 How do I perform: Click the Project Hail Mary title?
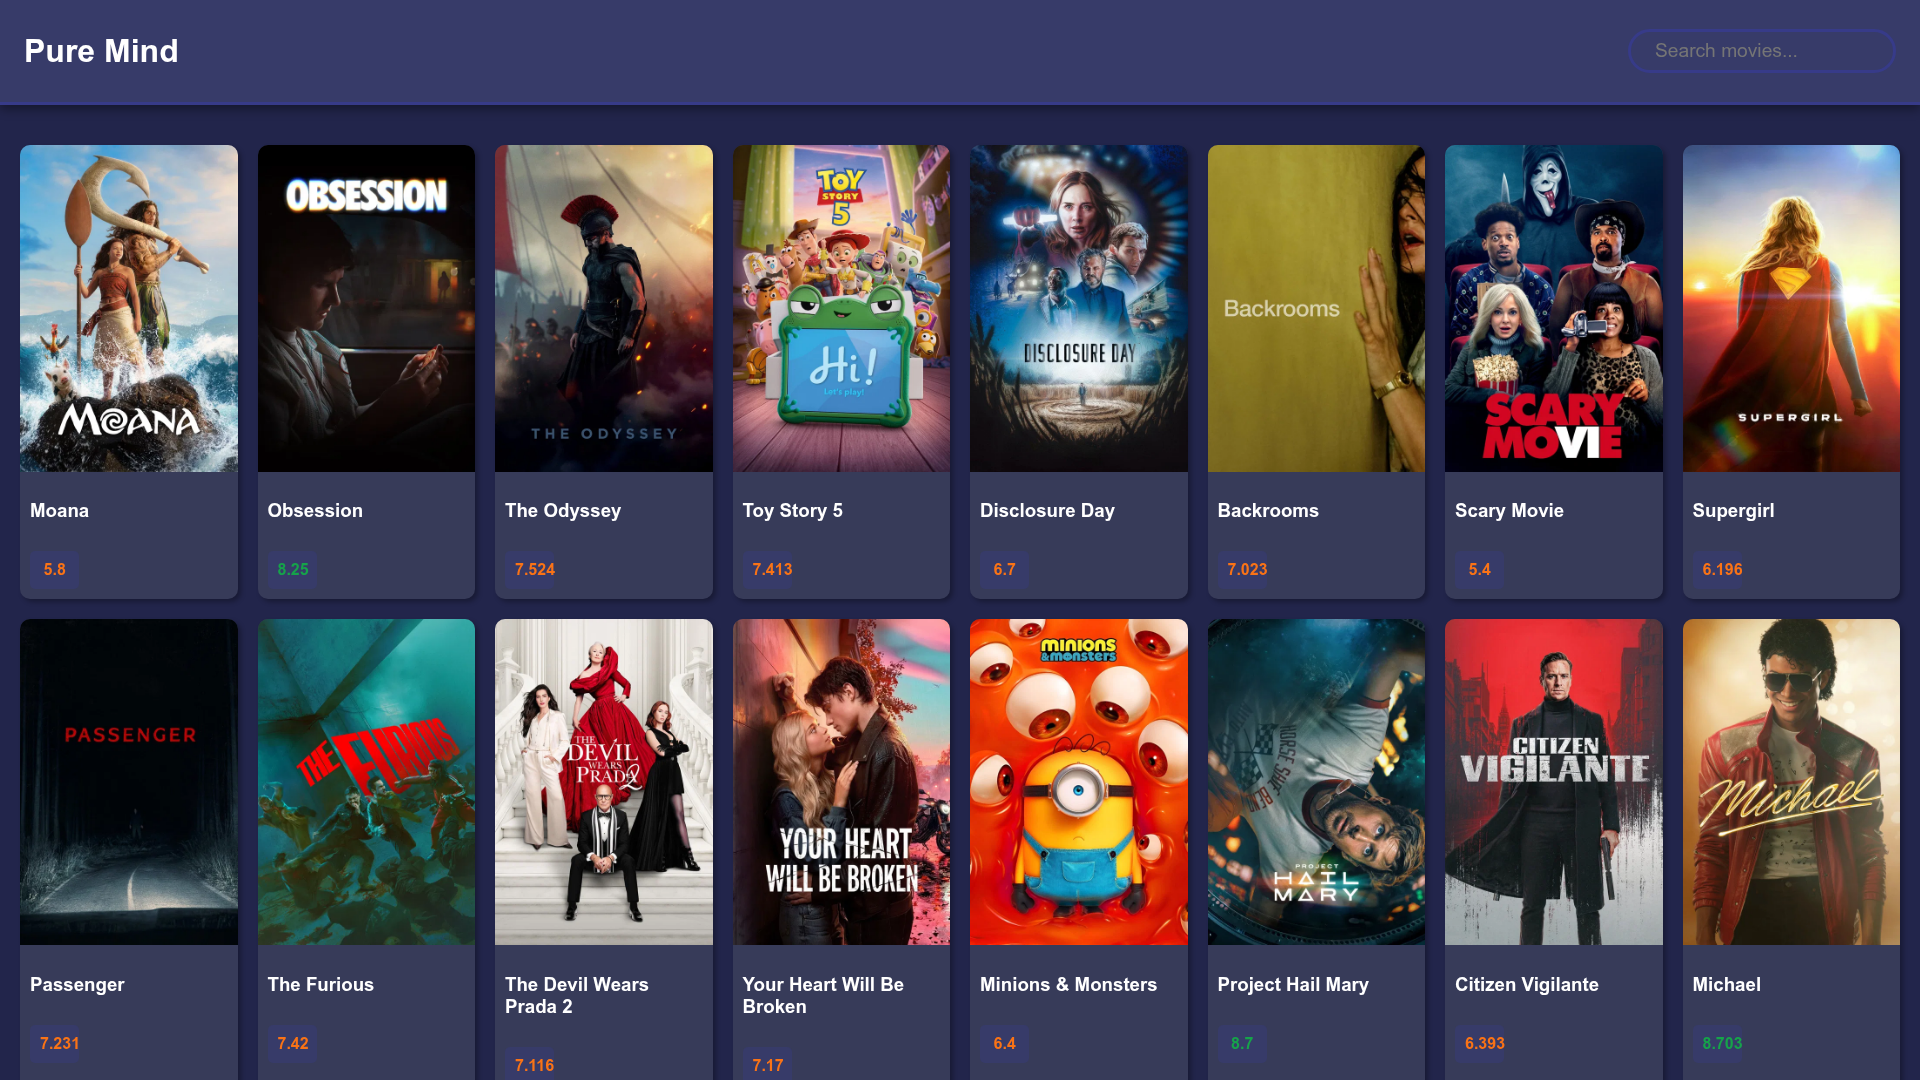[1293, 984]
